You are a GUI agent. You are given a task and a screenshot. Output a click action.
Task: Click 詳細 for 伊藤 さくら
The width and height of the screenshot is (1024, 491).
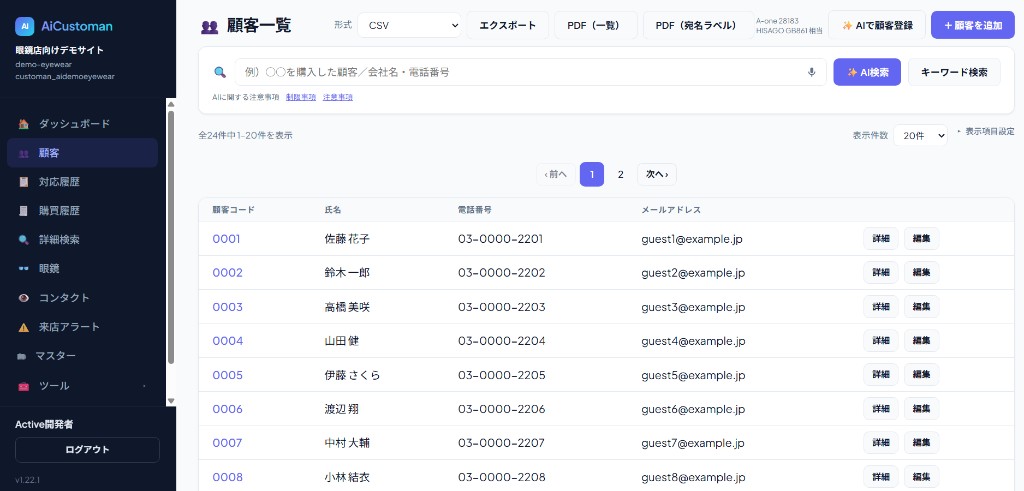(x=881, y=375)
